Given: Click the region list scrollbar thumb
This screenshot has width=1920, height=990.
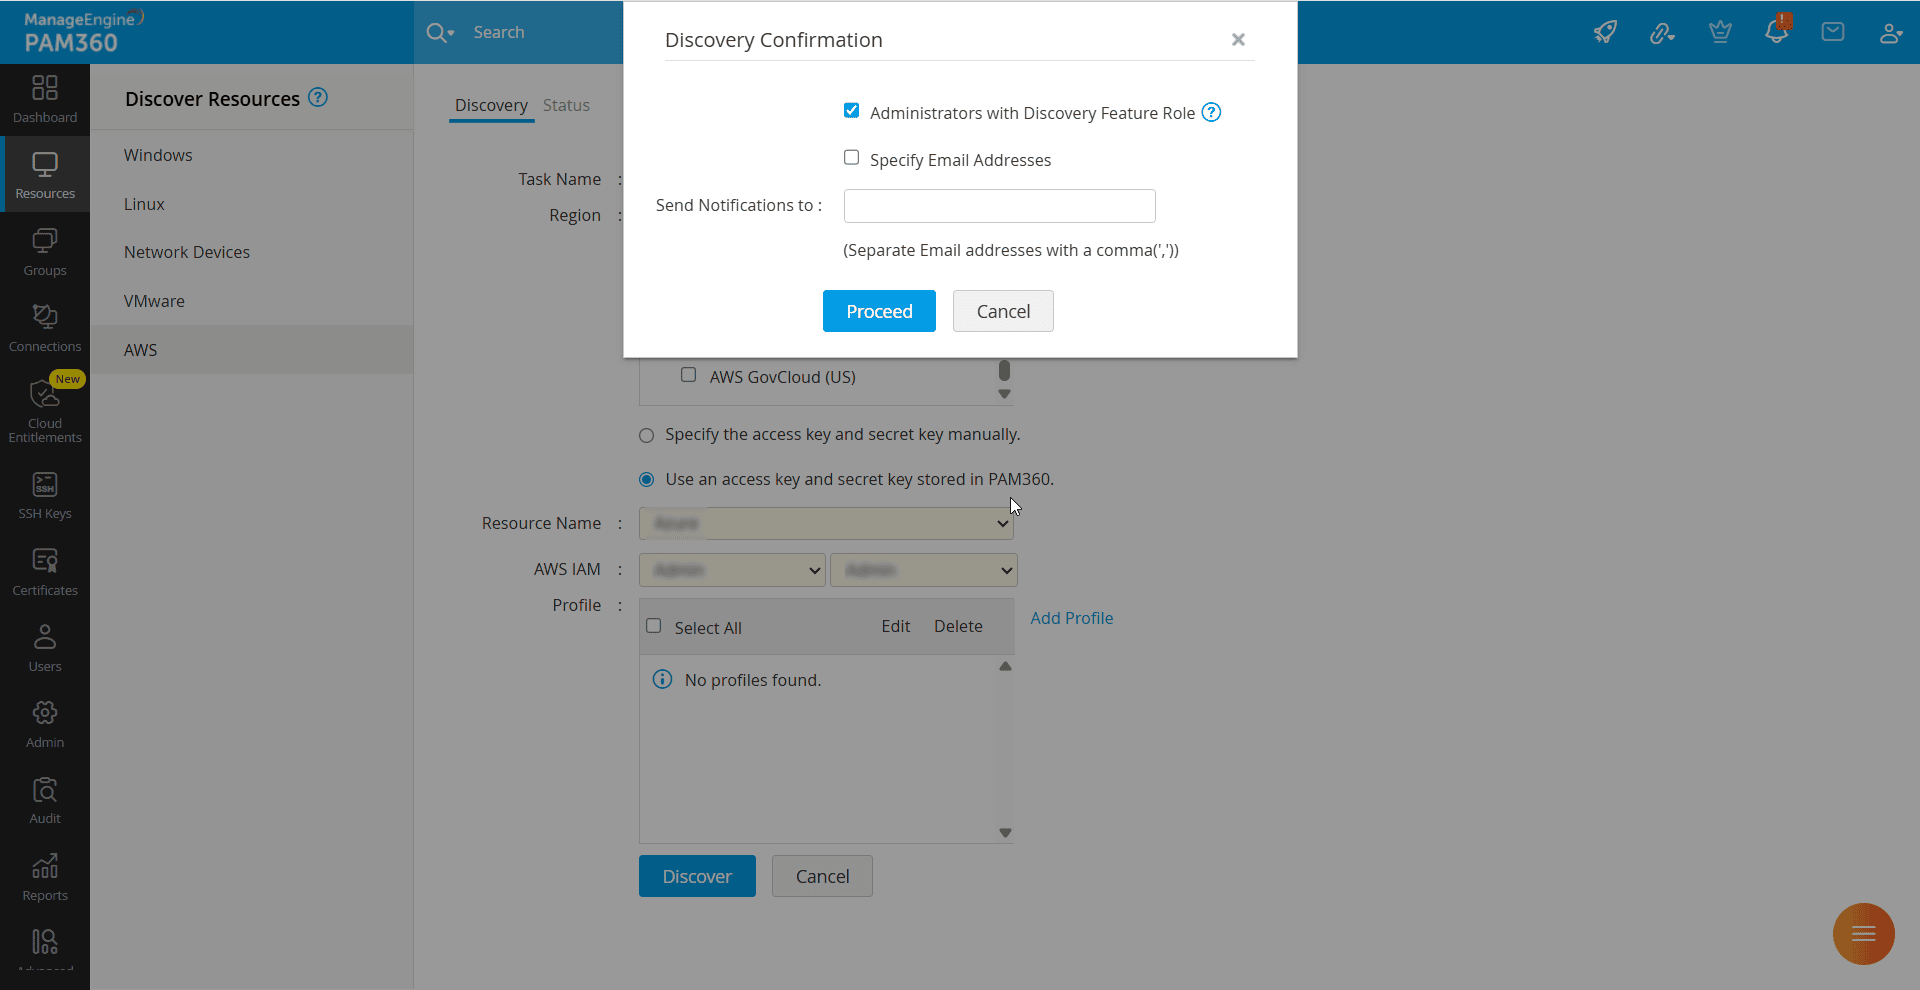Looking at the screenshot, I should pyautogui.click(x=1004, y=371).
